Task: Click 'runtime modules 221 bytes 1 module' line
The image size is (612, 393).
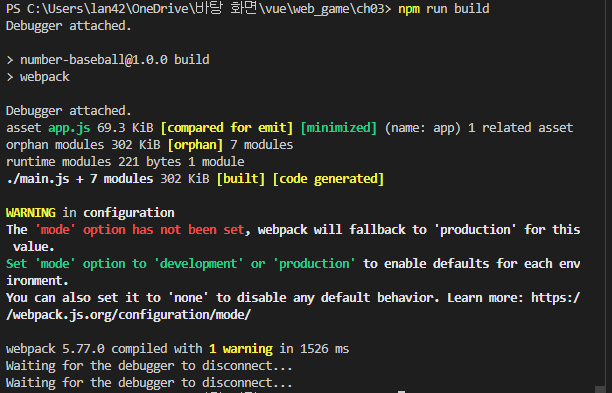Action: coord(125,162)
